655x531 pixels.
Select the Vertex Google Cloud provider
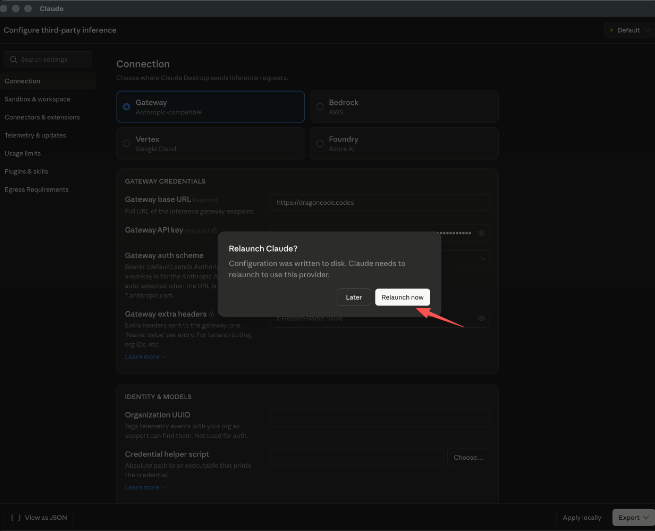pos(211,143)
